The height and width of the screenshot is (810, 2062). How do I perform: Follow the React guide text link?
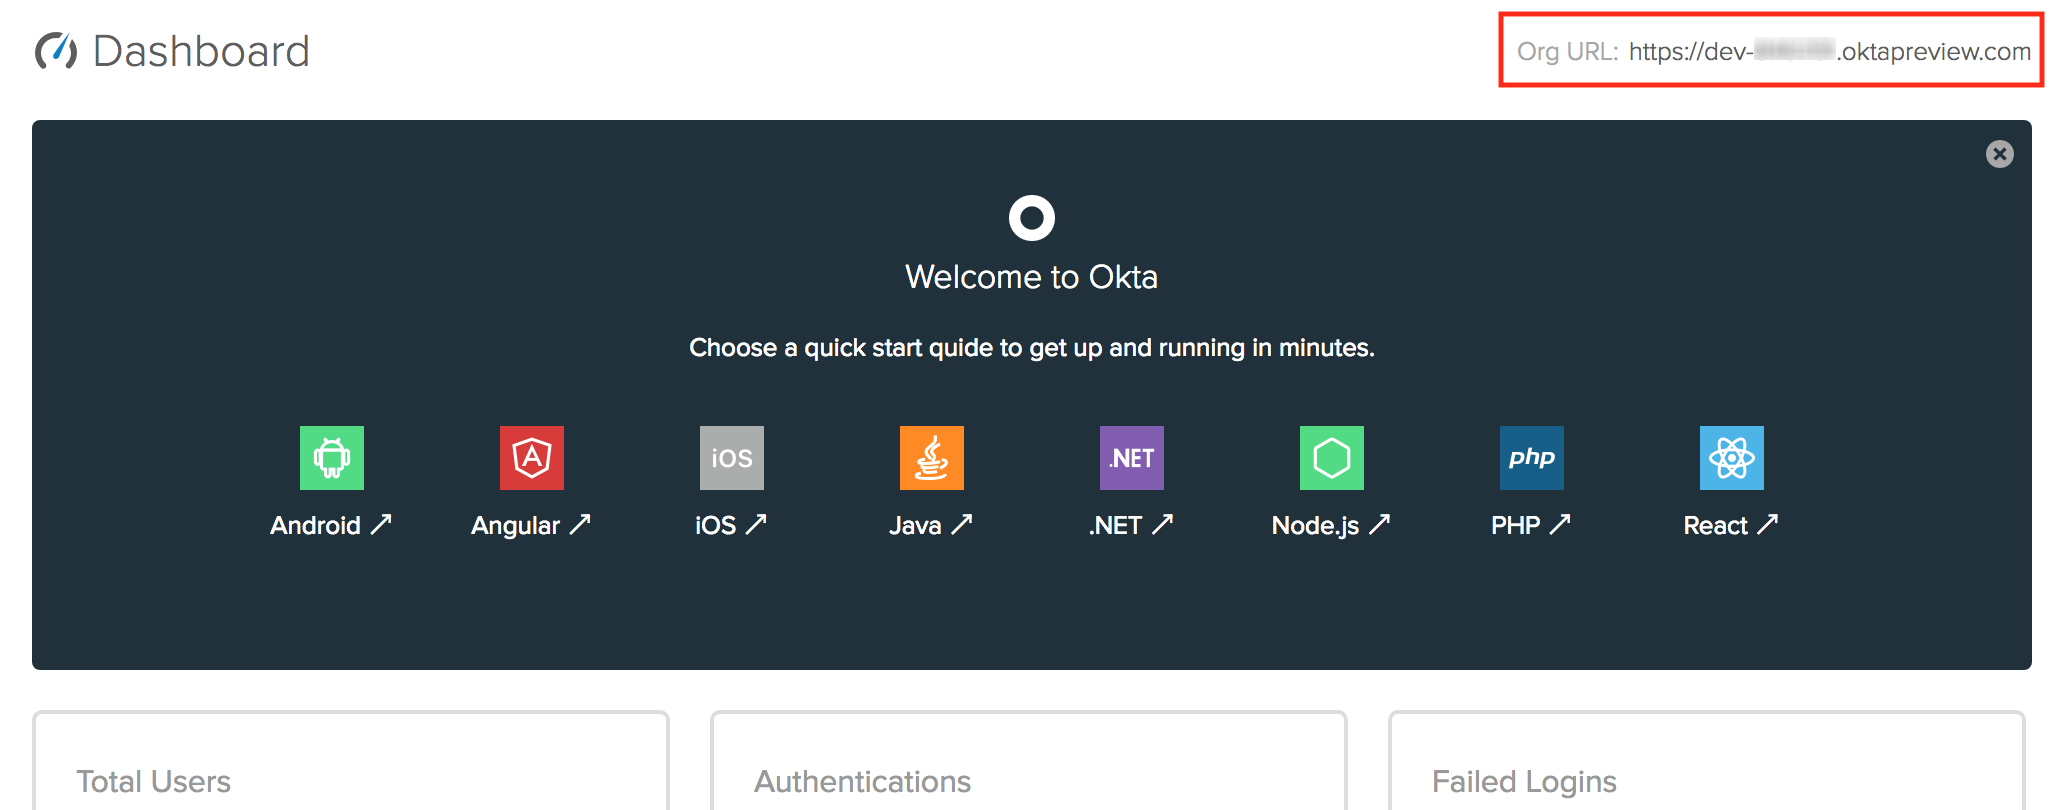(x=1730, y=525)
